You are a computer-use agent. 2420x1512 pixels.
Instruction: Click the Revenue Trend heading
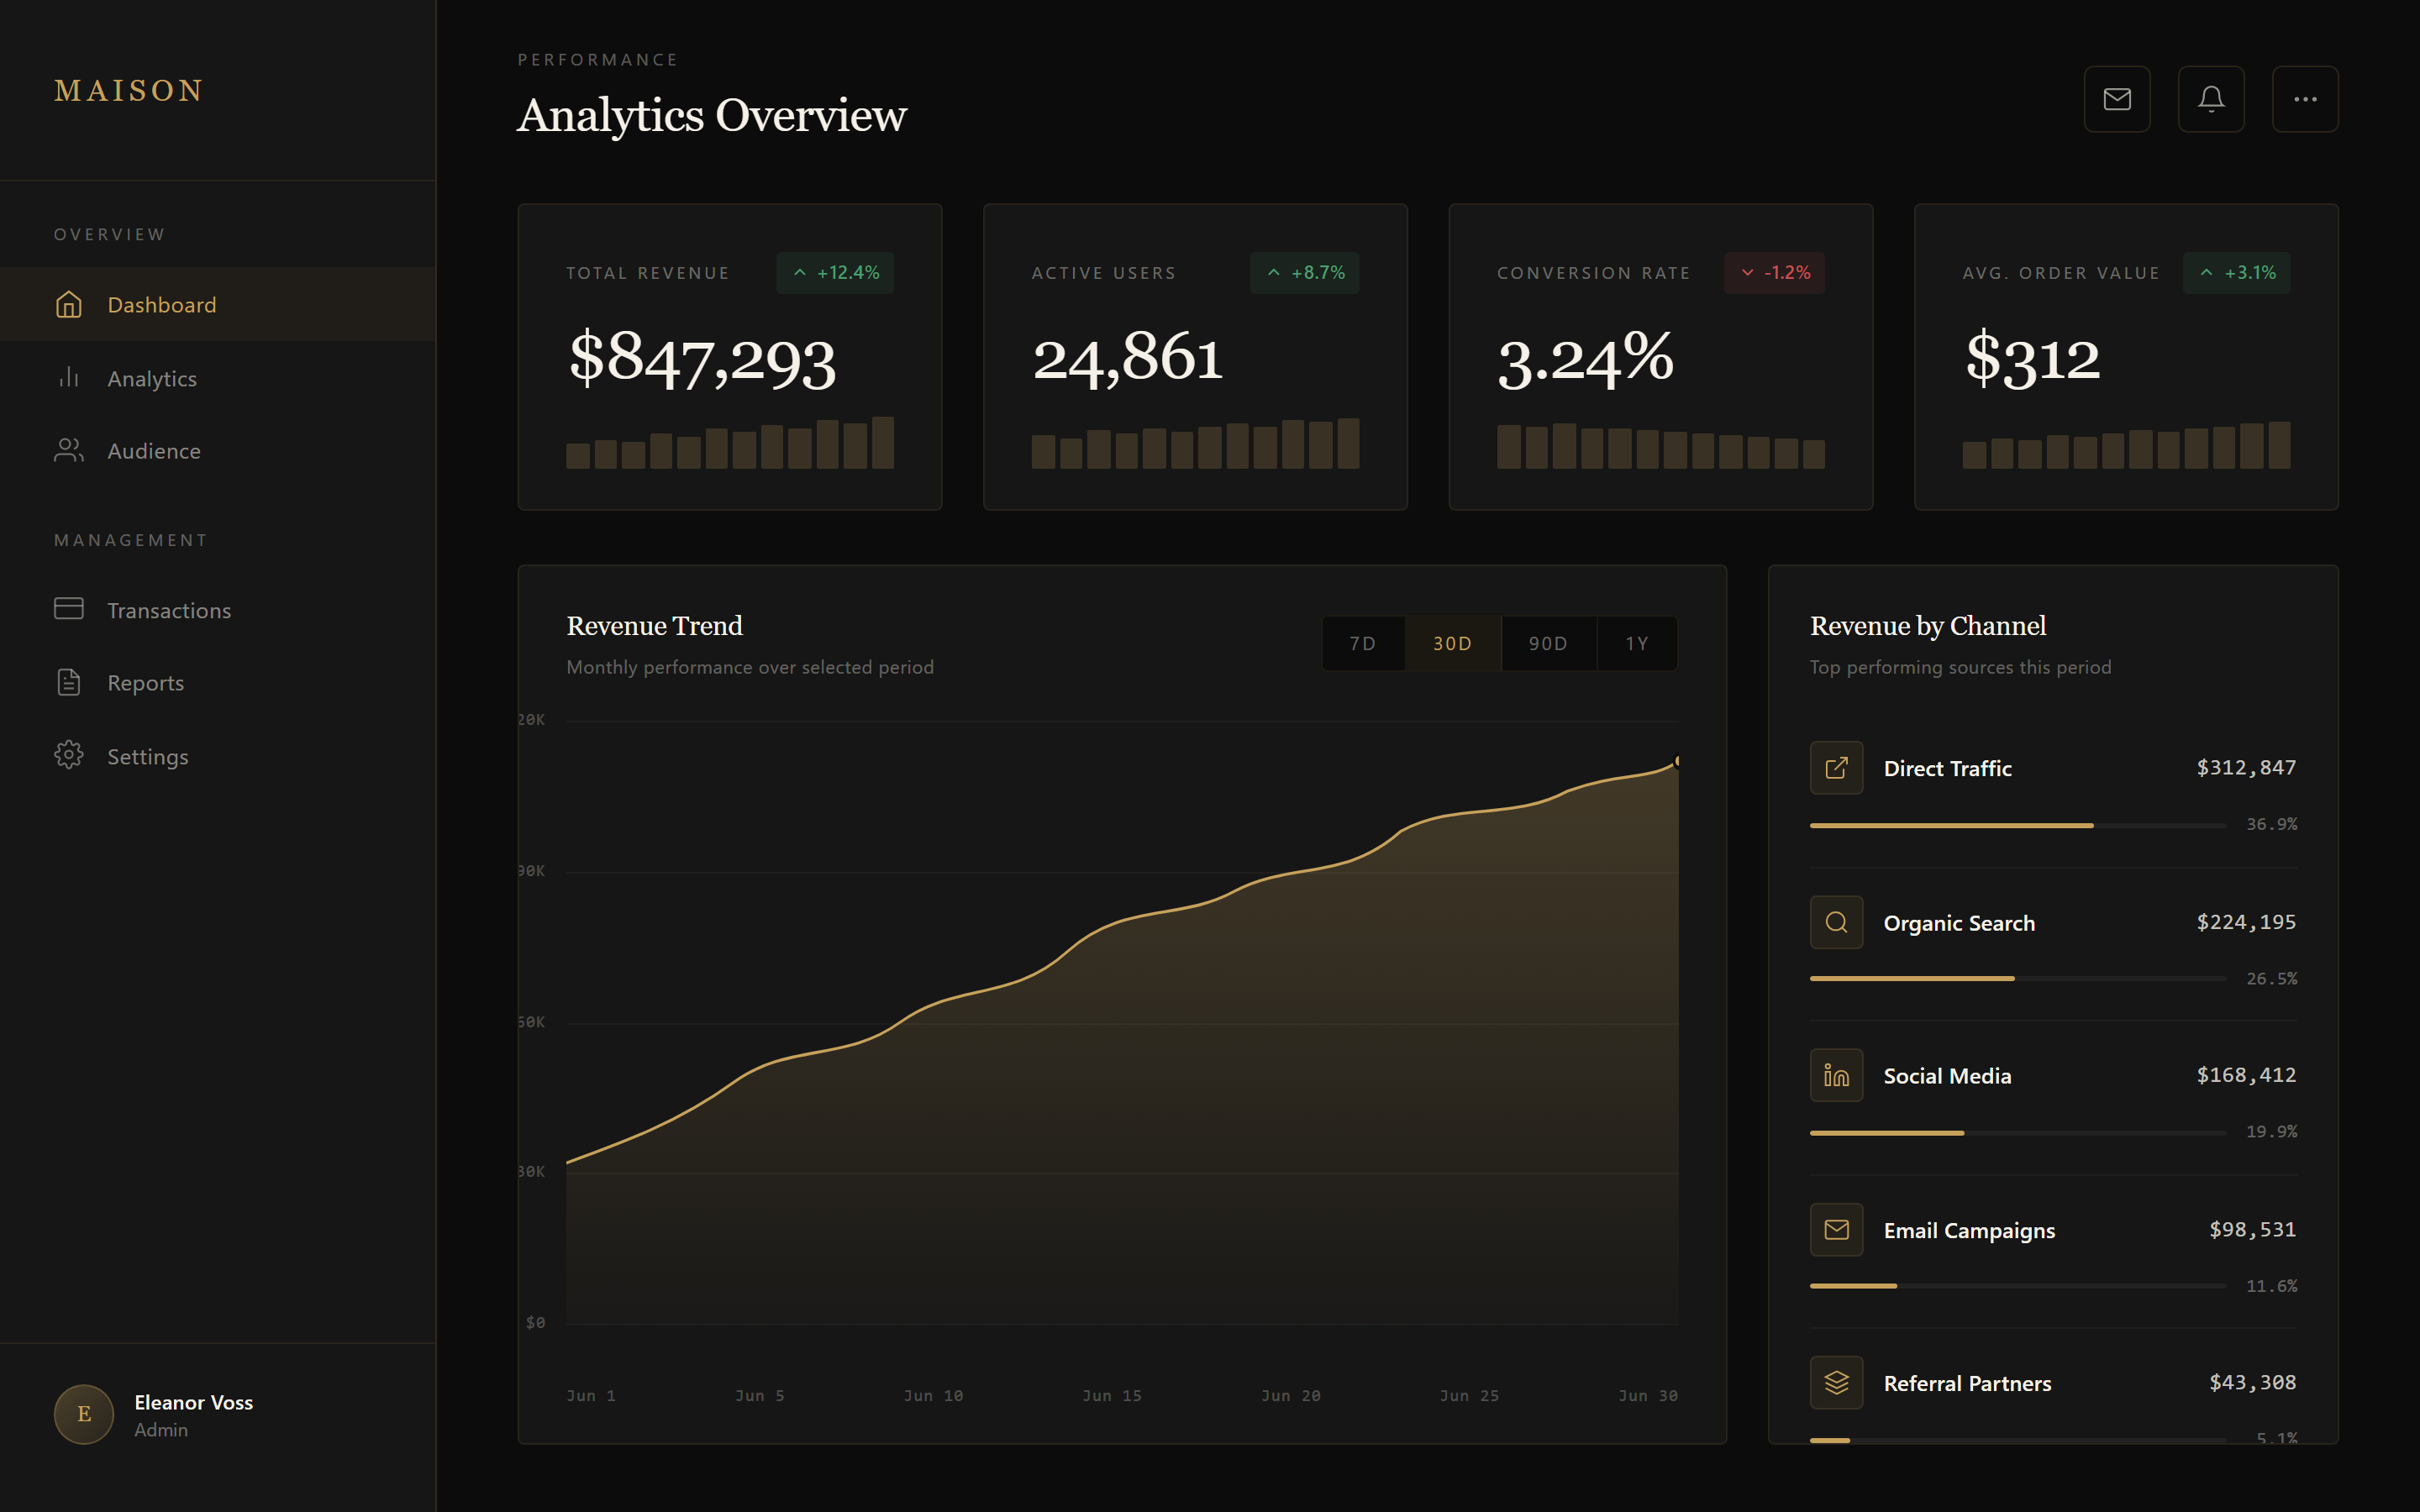point(654,625)
